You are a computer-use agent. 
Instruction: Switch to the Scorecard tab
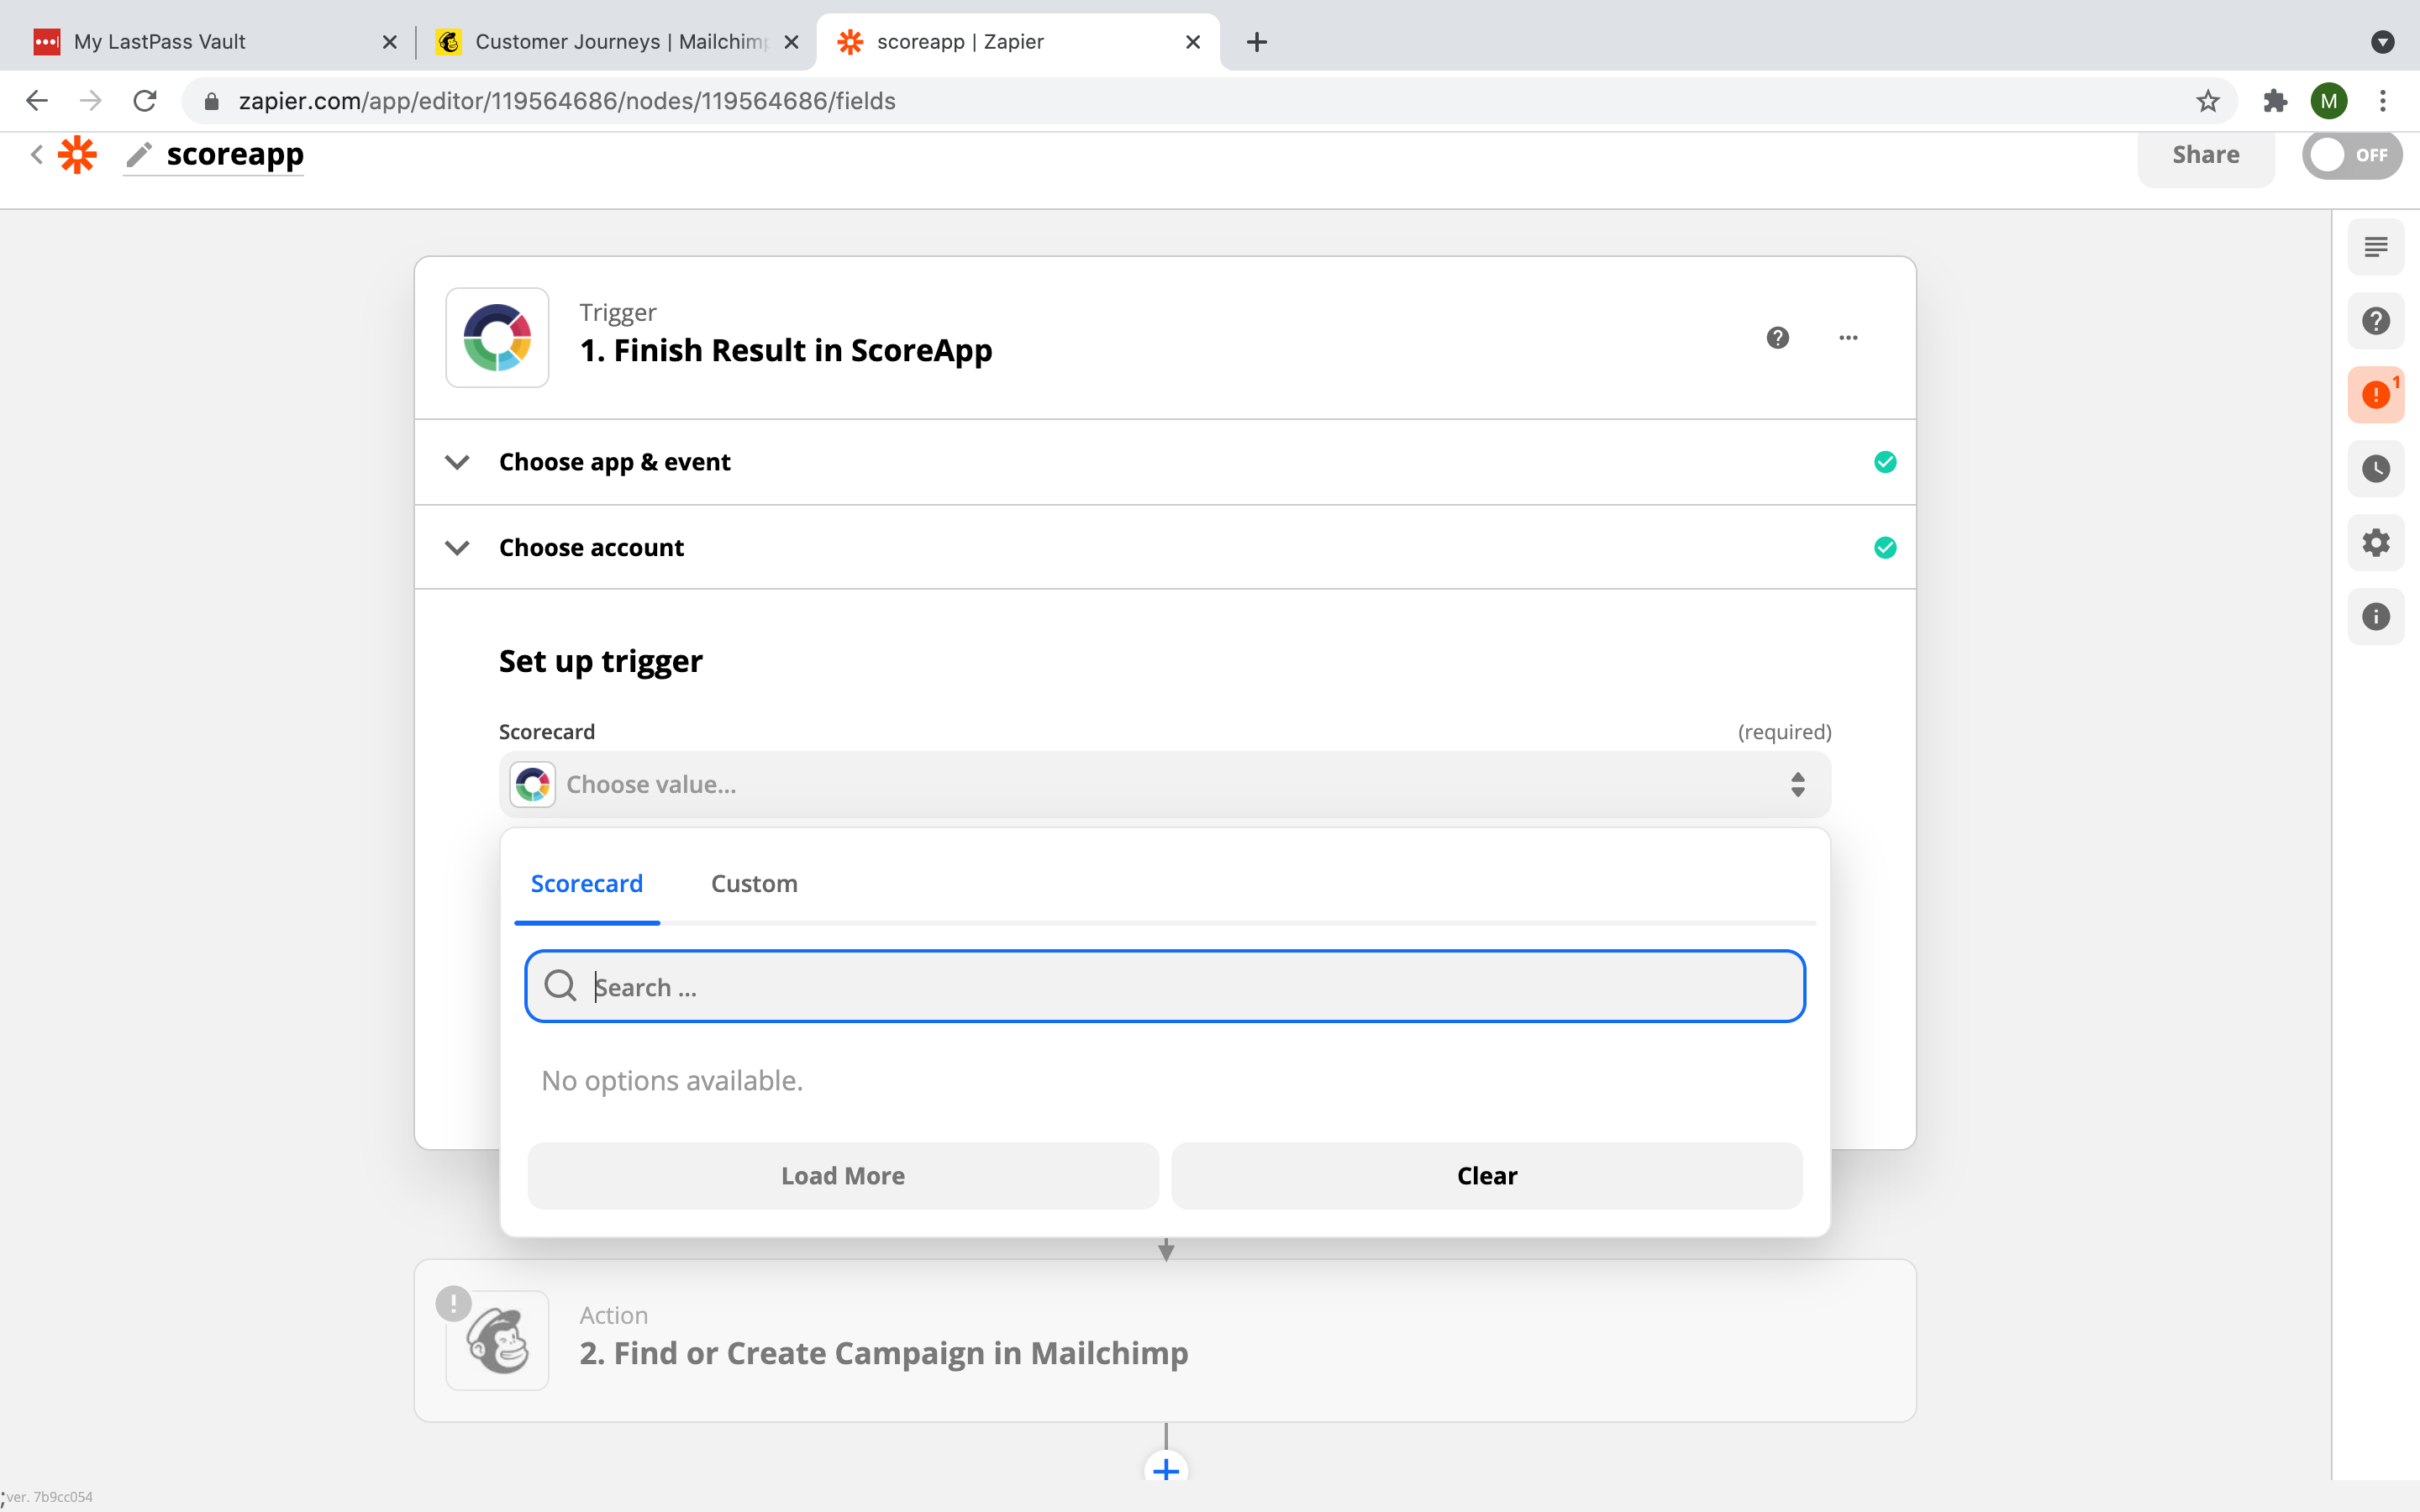(x=587, y=884)
